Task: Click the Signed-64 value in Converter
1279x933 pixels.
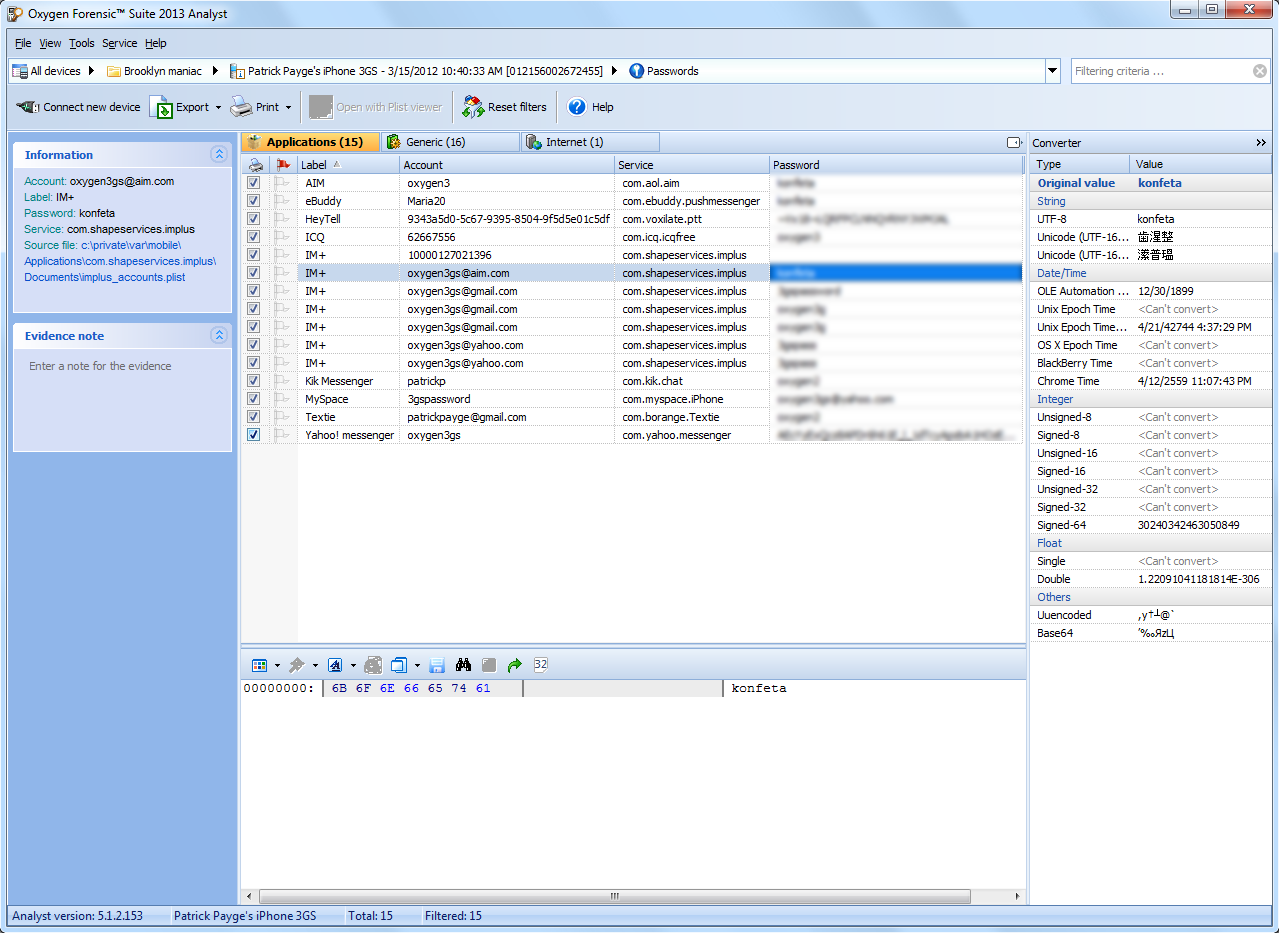Action: point(1188,525)
